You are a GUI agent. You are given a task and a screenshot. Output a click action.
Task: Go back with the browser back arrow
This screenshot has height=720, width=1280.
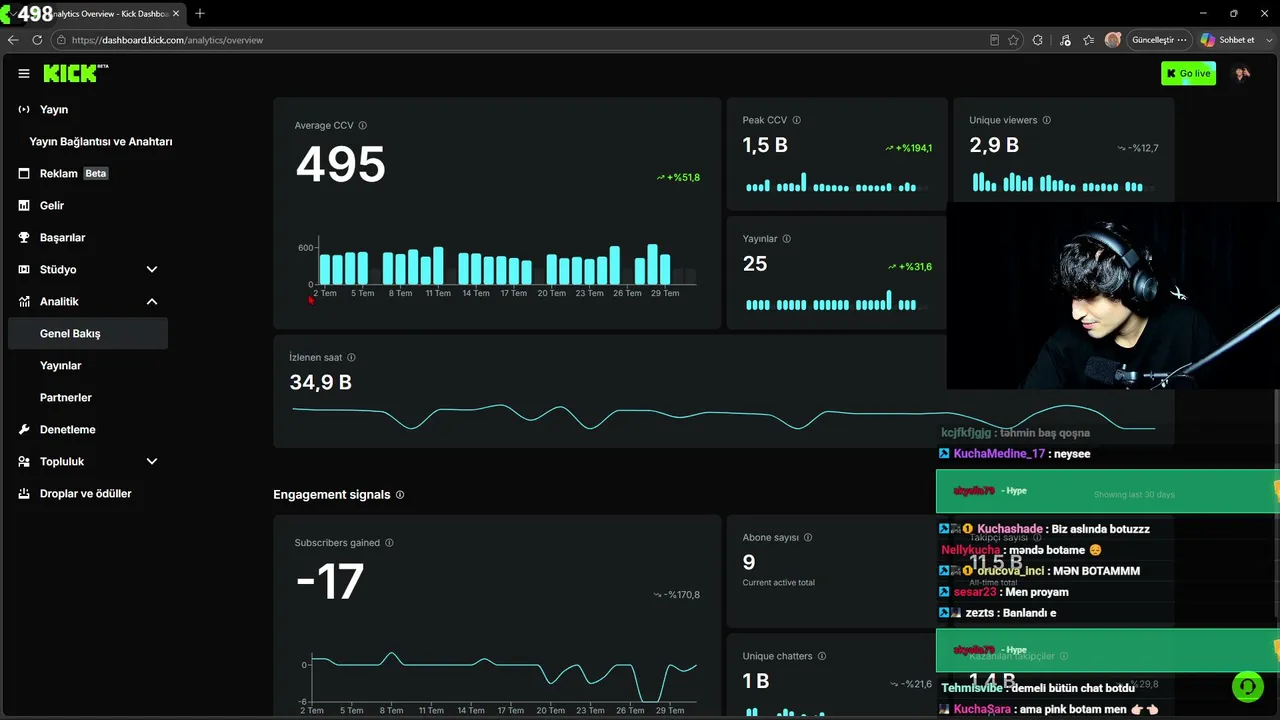(13, 40)
